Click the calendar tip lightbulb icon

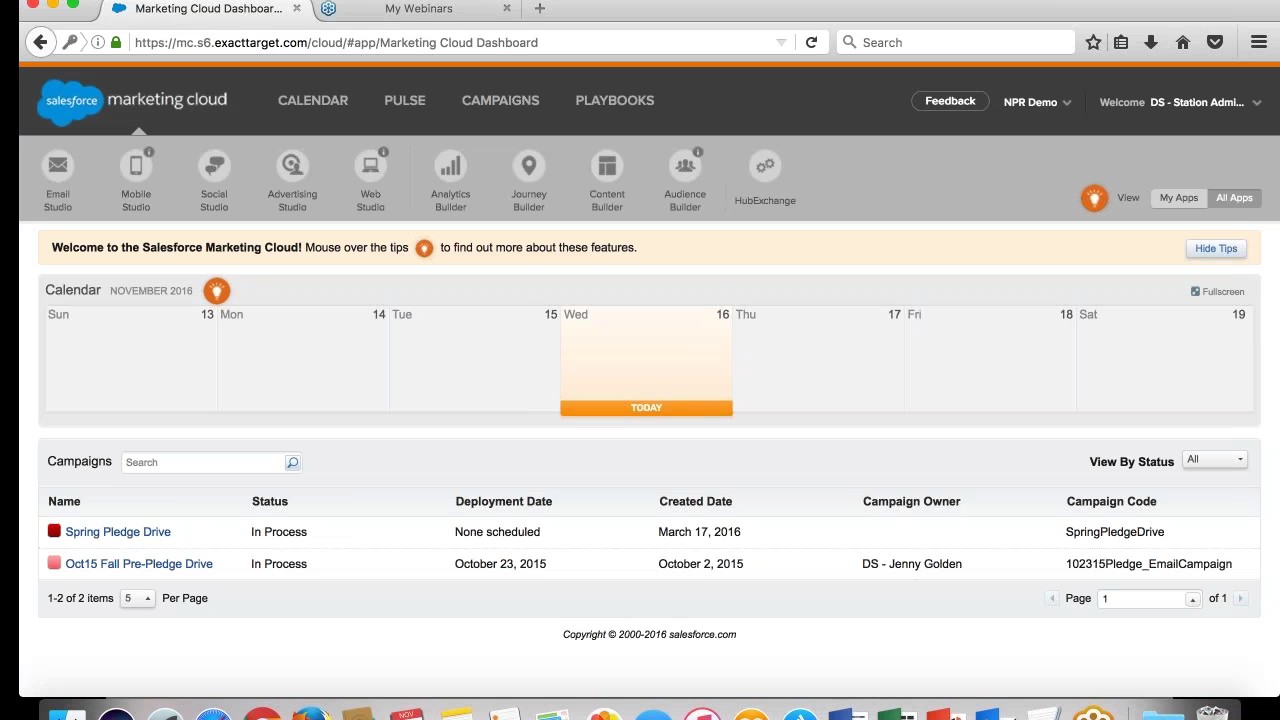tap(216, 291)
